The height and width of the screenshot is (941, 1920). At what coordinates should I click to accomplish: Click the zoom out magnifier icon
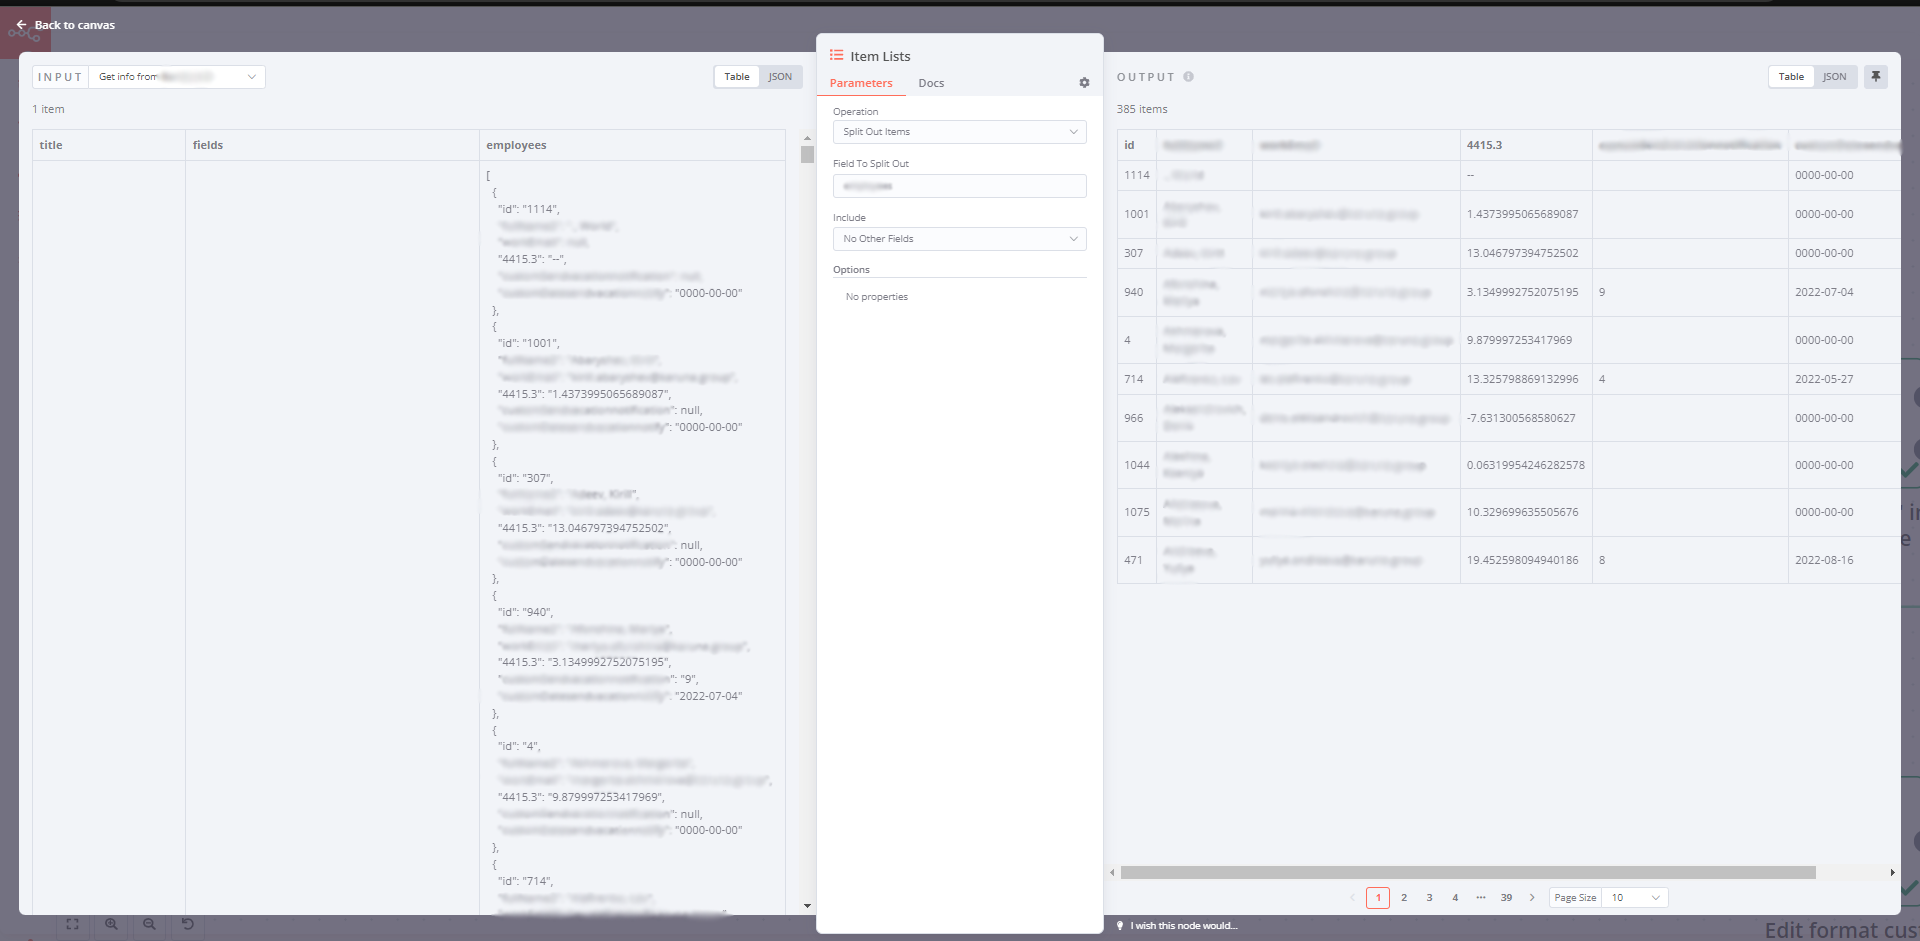coord(149,924)
